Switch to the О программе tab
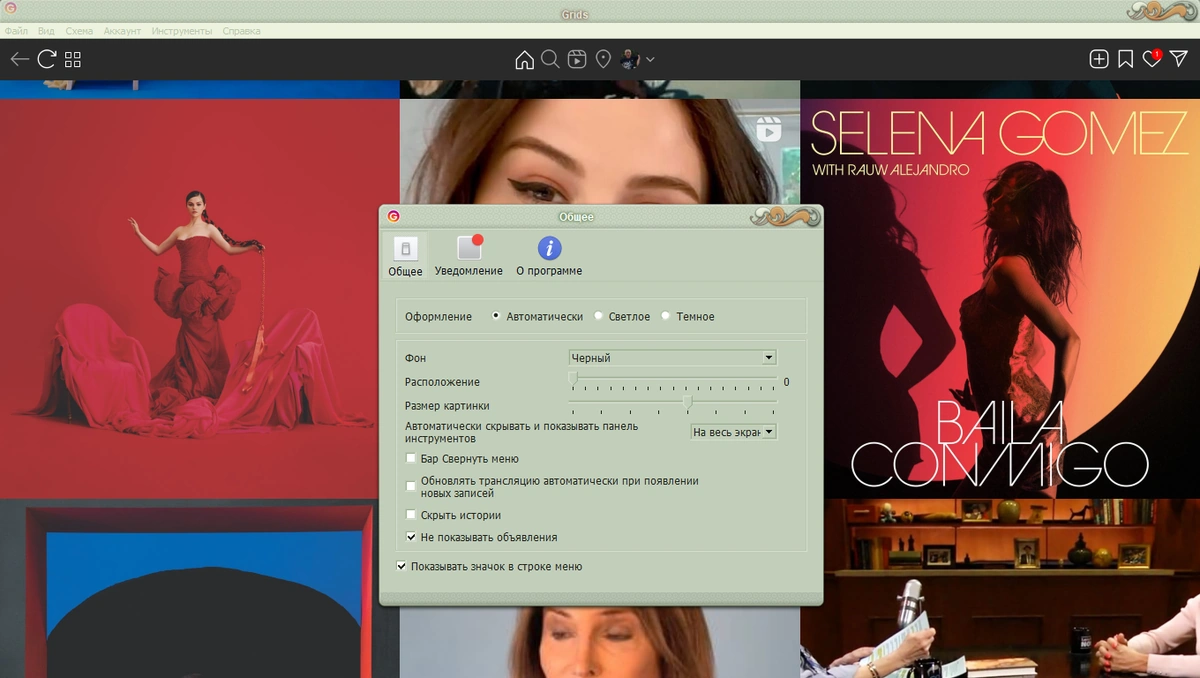This screenshot has width=1200, height=678. (549, 256)
